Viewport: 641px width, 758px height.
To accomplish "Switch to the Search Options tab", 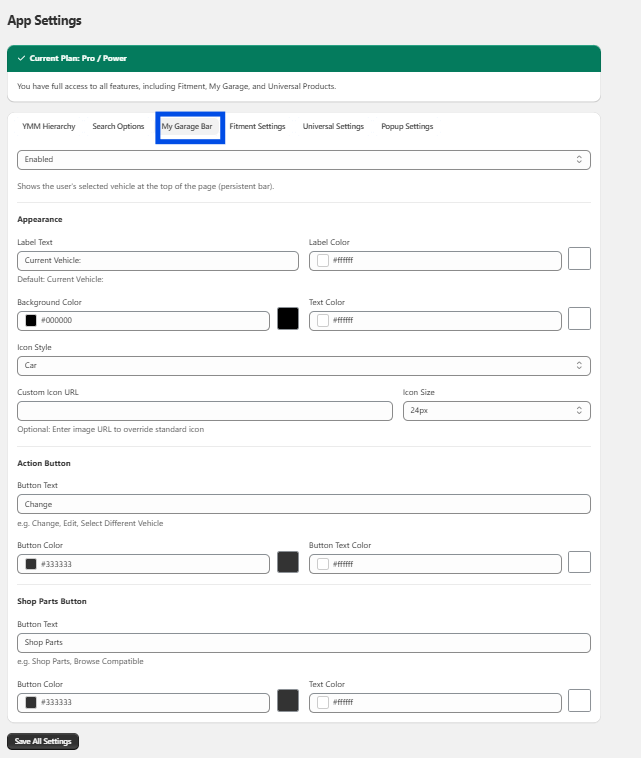I will coord(118,127).
